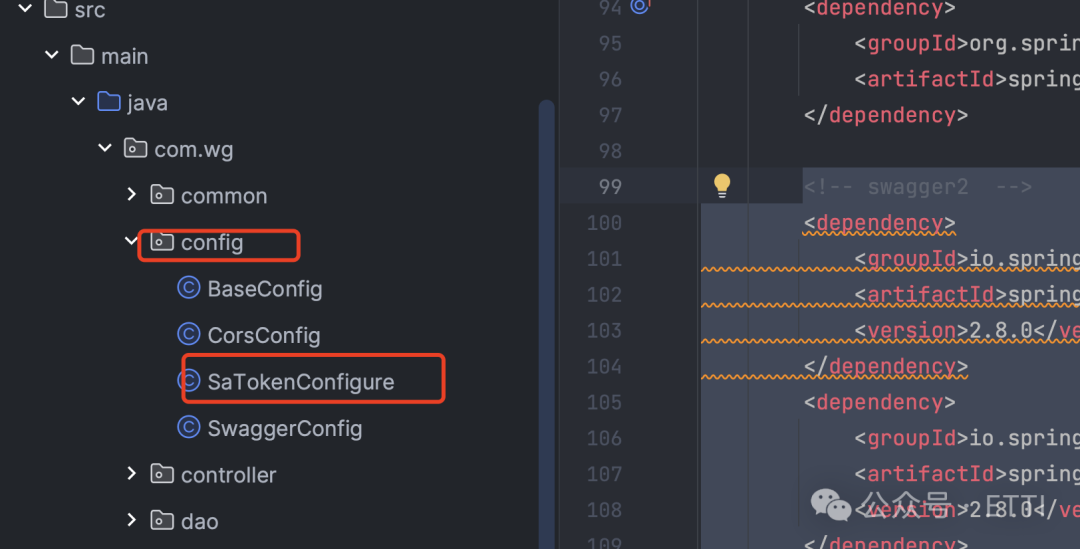Click the yellow lightbulb intention icon
Screen dimensions: 1080x549
coord(722,186)
